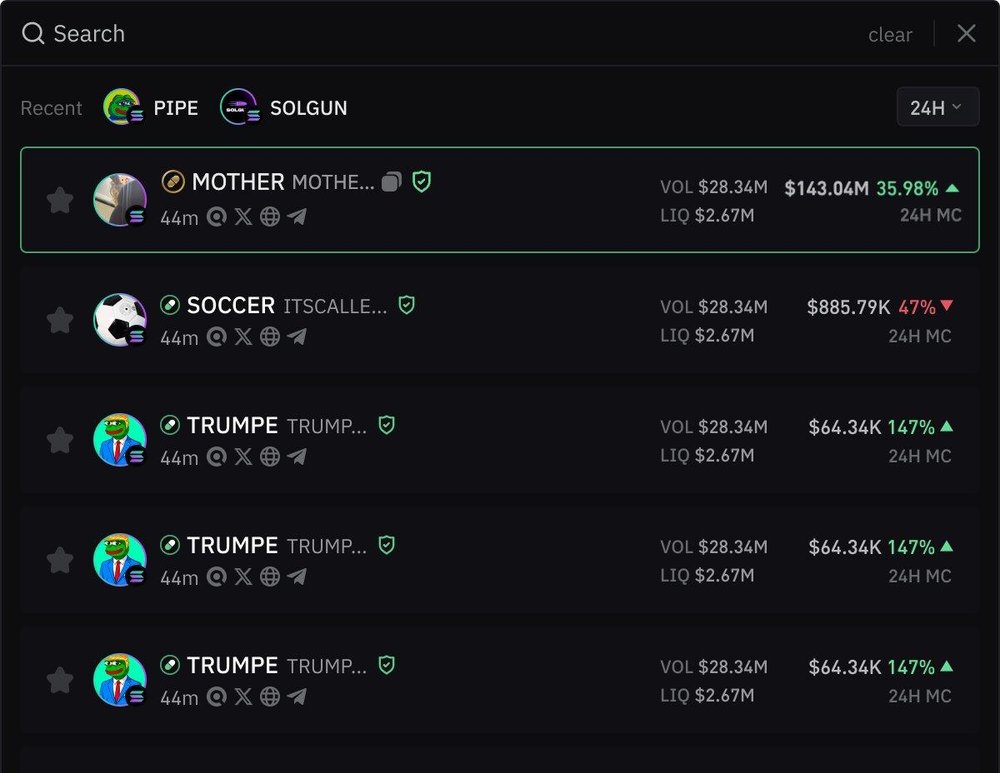This screenshot has width=1000, height=773.
Task: Open SOCCER's Telegram link icon
Action: coord(296,337)
